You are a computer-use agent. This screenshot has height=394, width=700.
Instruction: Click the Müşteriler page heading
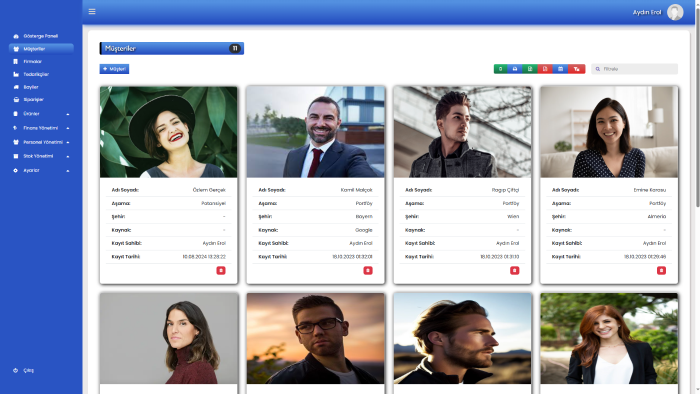(x=120, y=48)
